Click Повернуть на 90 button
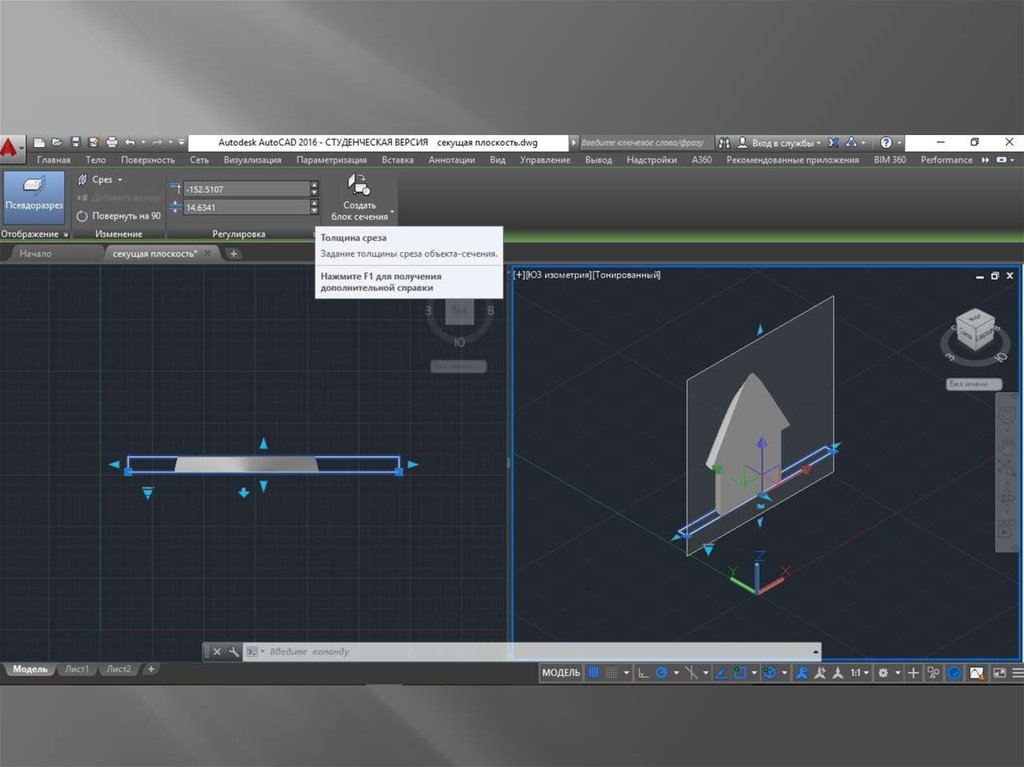Screen dimensions: 1024x767 tap(118, 215)
